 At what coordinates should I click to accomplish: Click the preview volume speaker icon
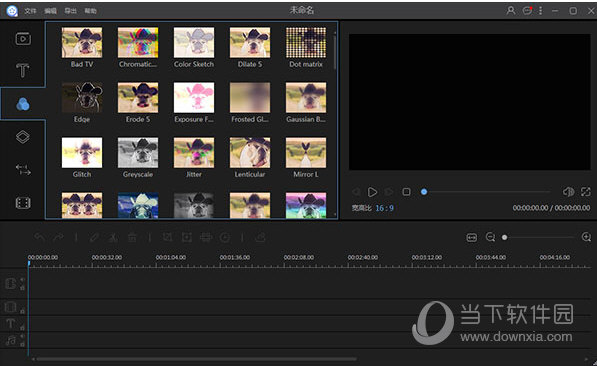coord(568,192)
